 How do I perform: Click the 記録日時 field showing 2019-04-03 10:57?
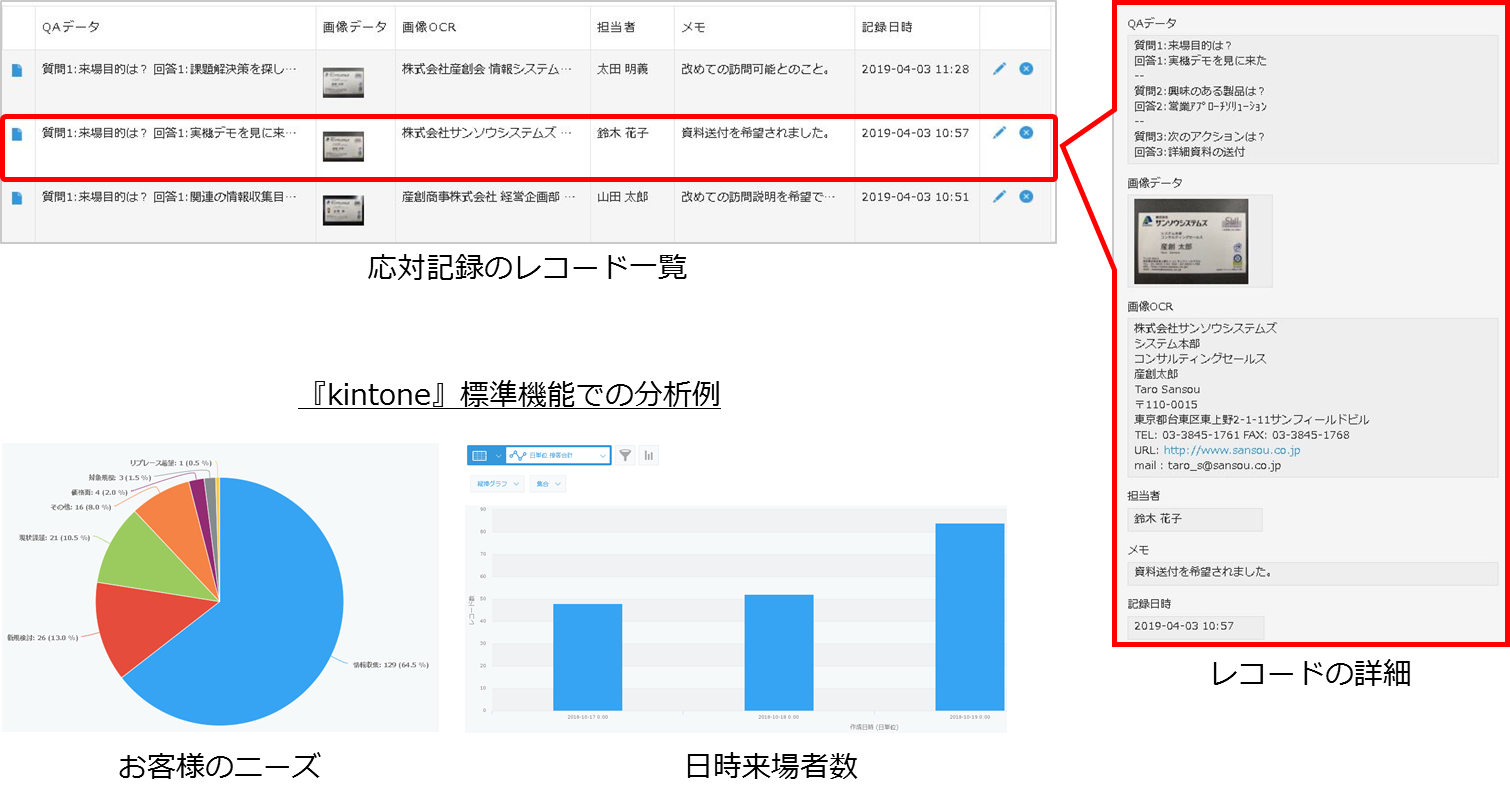[1196, 627]
